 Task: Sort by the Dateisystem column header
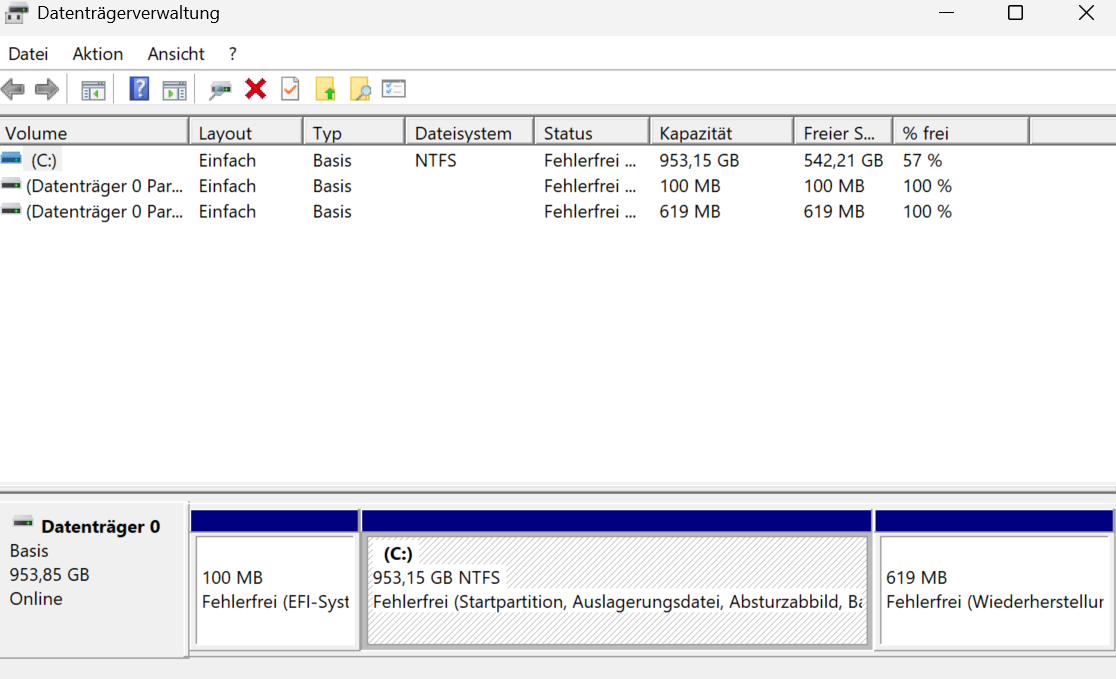point(470,132)
